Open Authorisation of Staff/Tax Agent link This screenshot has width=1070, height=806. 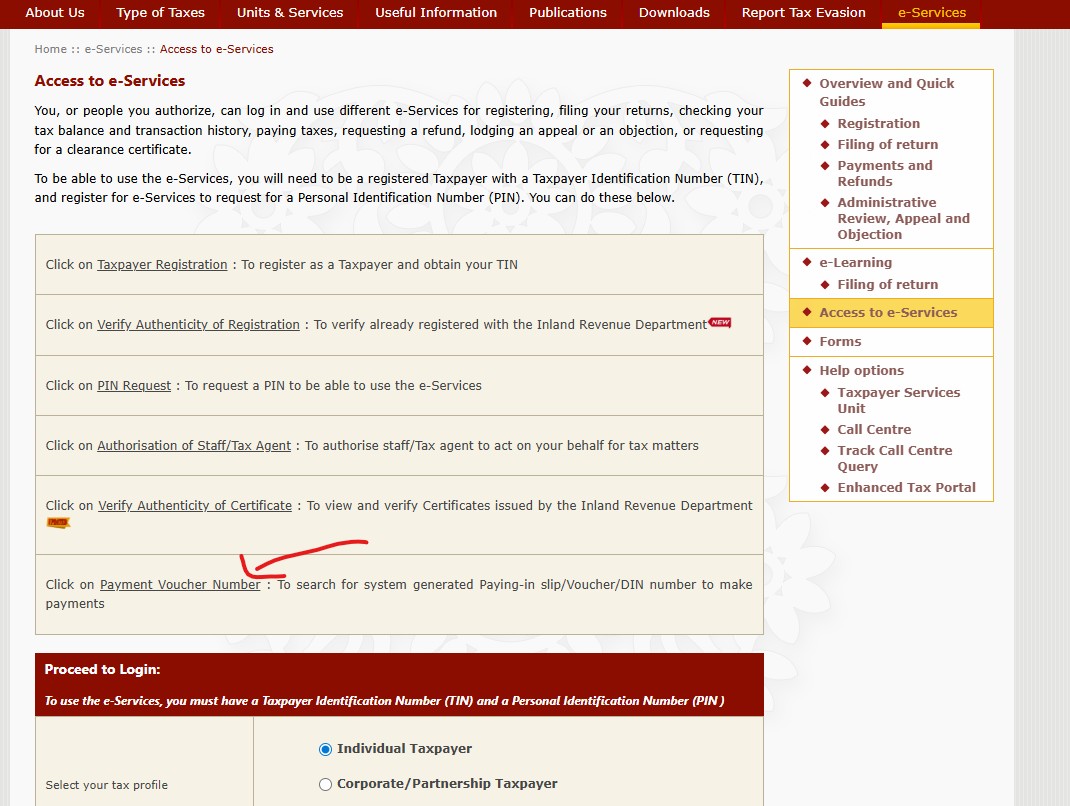[x=194, y=446]
